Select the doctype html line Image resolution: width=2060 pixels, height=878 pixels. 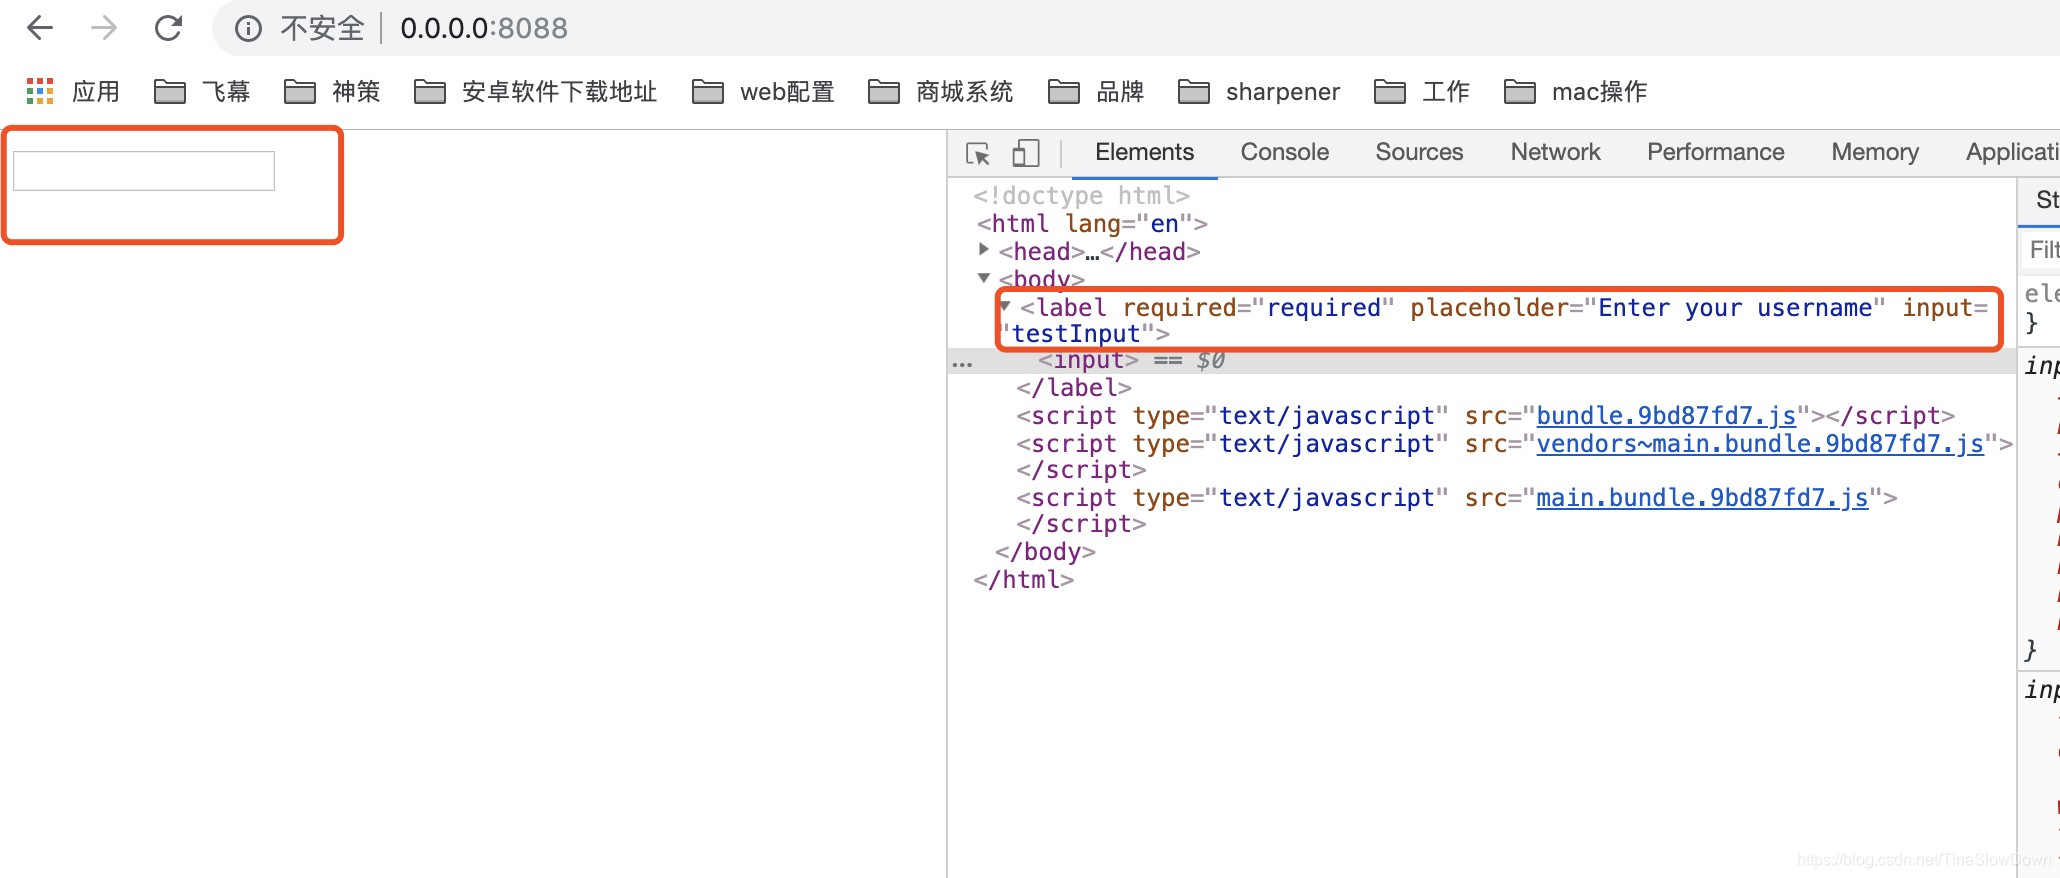click(x=1082, y=196)
